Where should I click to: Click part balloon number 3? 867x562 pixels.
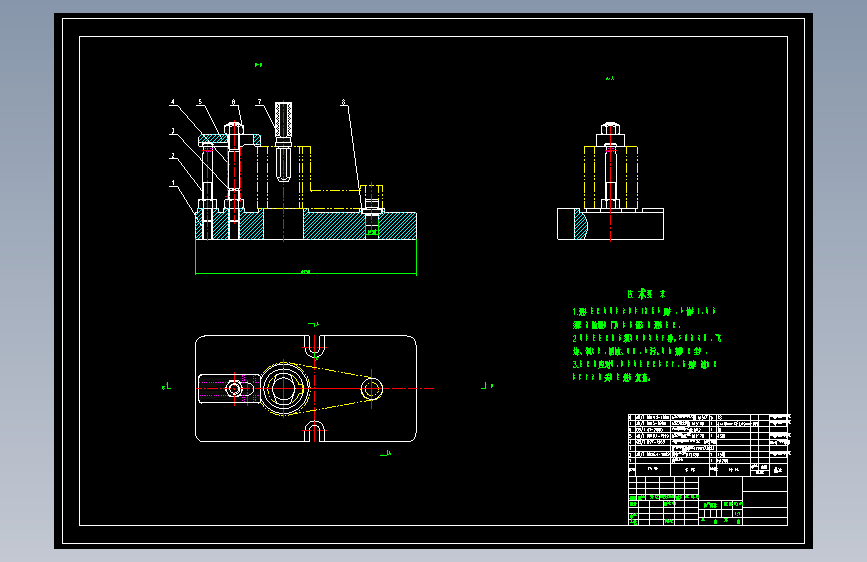[x=173, y=131]
